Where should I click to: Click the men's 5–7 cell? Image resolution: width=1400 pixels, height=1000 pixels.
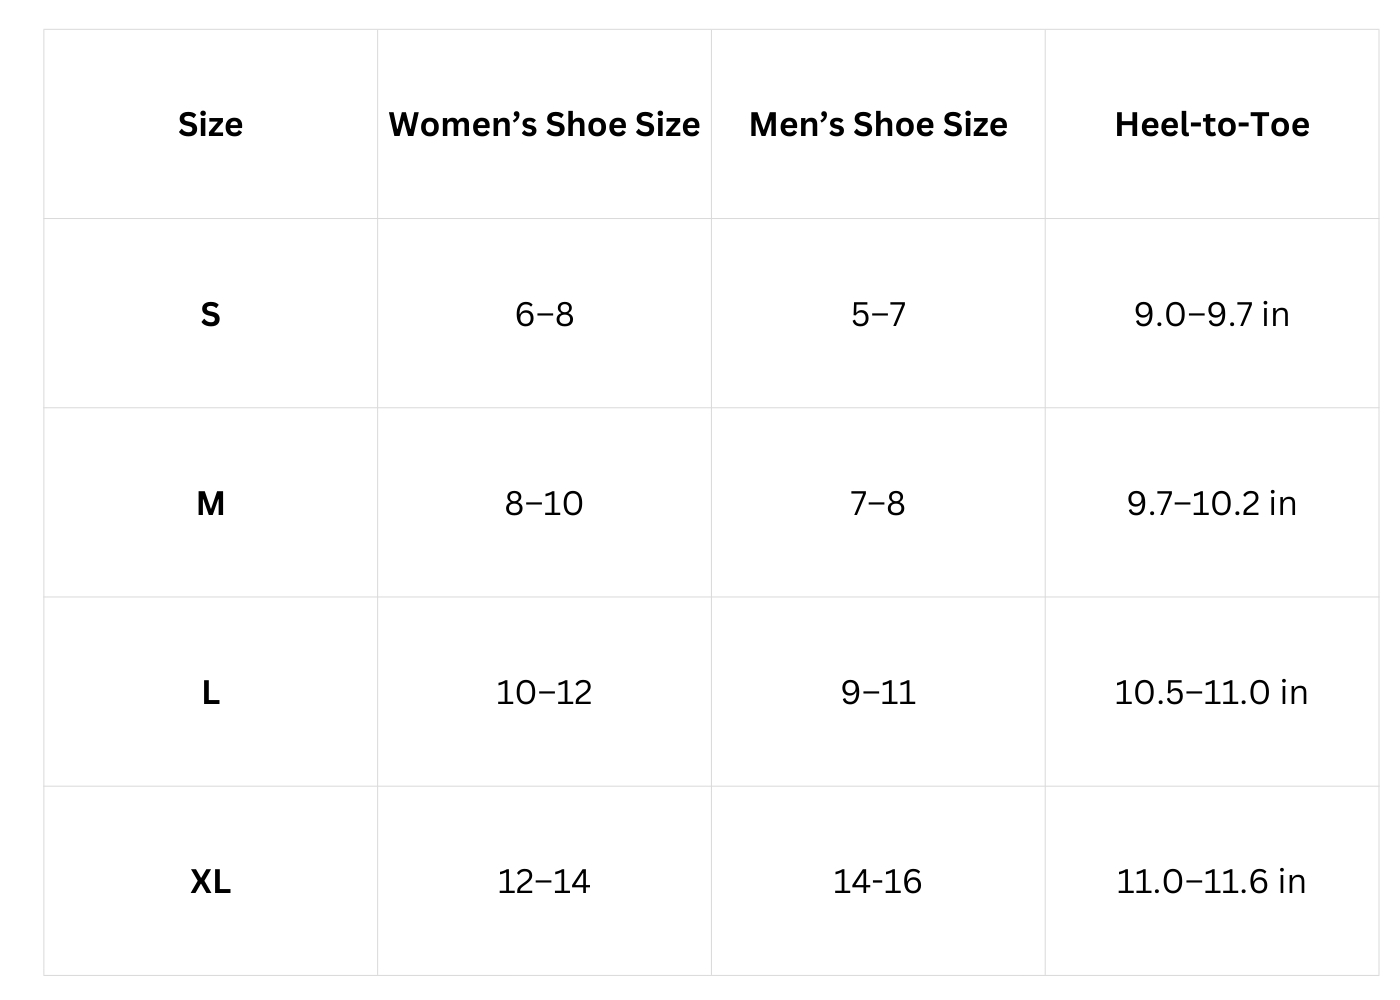pyautogui.click(x=878, y=314)
